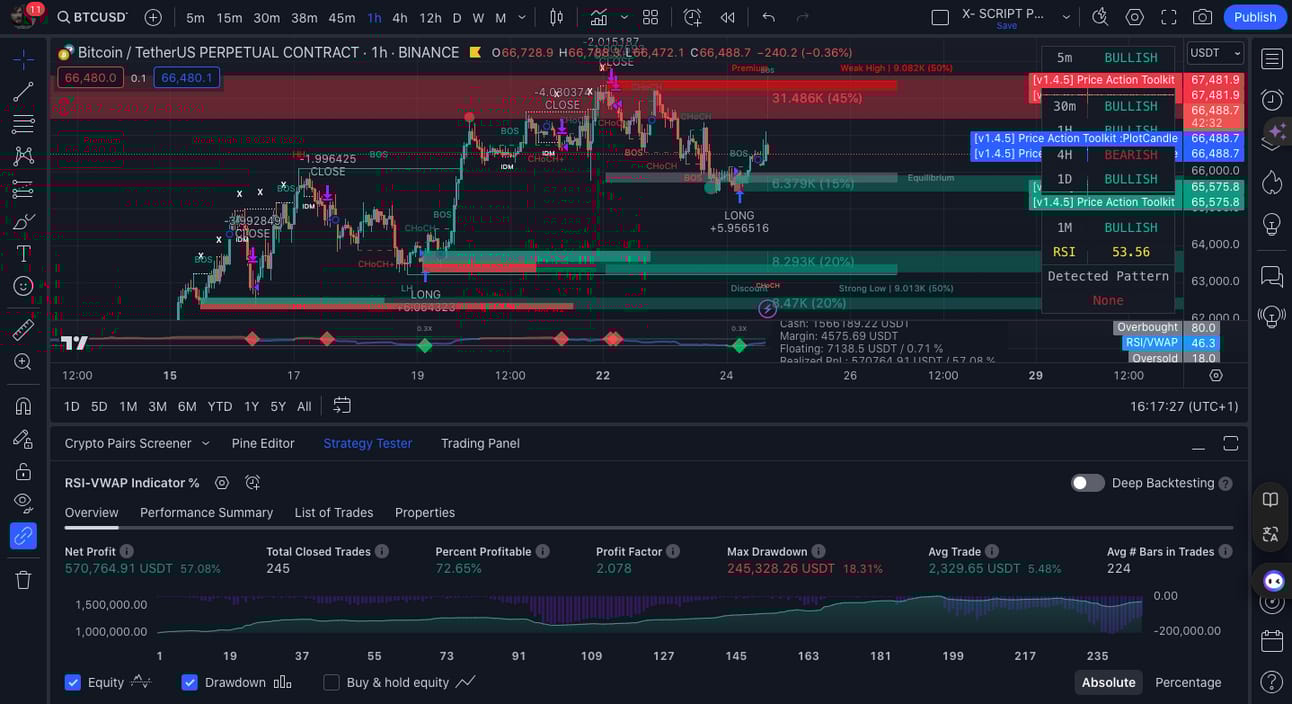
Task: Switch to the Strategy Tester tab
Action: [x=367, y=443]
